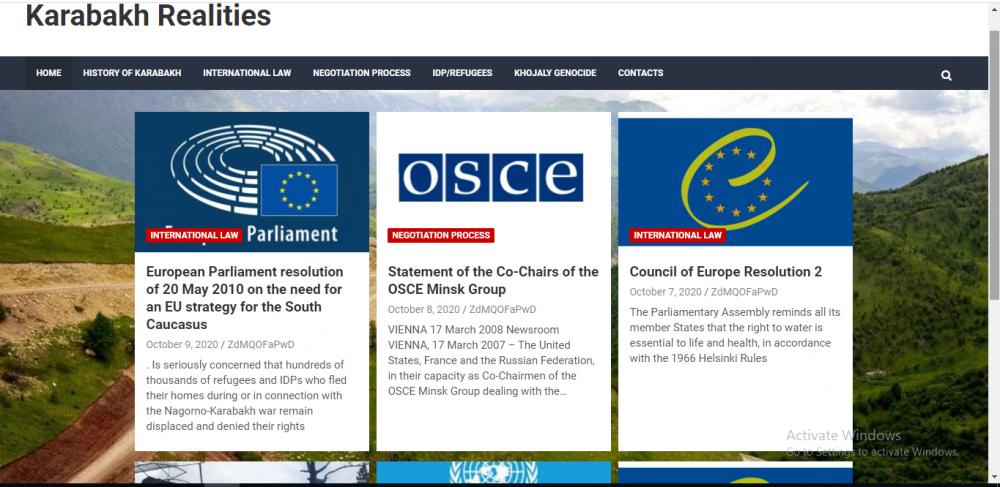This screenshot has height=487, width=1000.
Task: Click NEGOTIATION PROCESS tag on OSCE card
Action: (441, 235)
